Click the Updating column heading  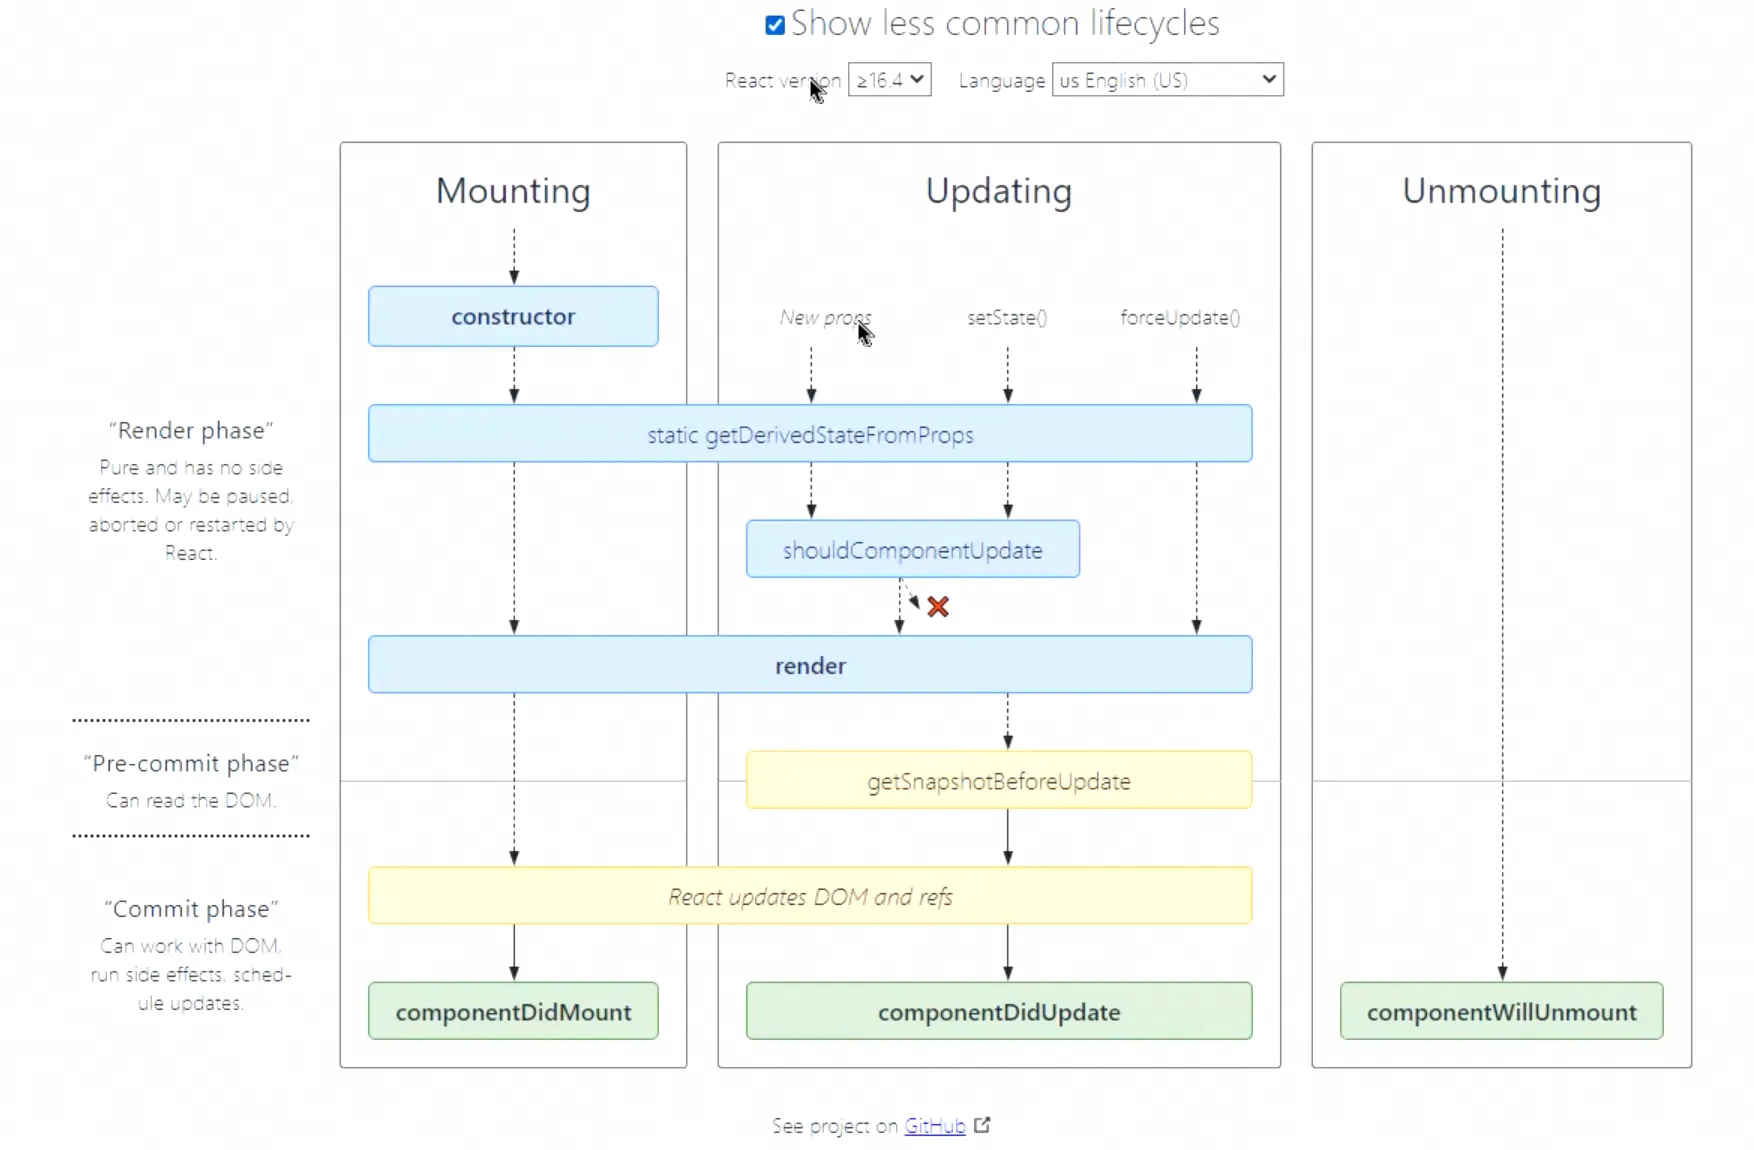click(x=998, y=191)
